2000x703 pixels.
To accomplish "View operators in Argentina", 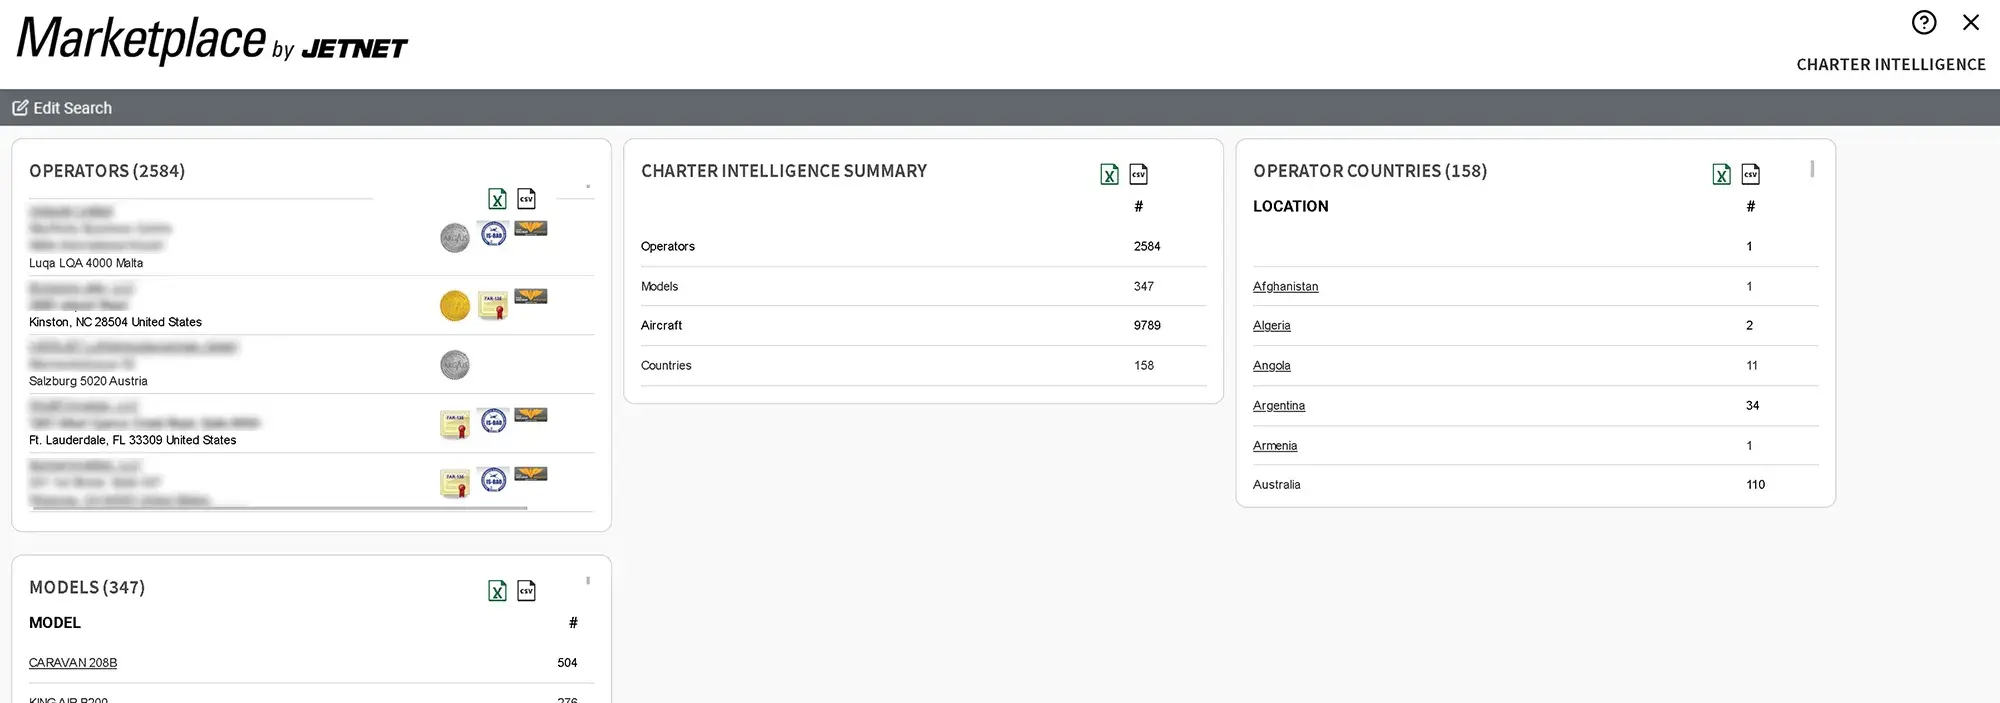I will click(1278, 406).
